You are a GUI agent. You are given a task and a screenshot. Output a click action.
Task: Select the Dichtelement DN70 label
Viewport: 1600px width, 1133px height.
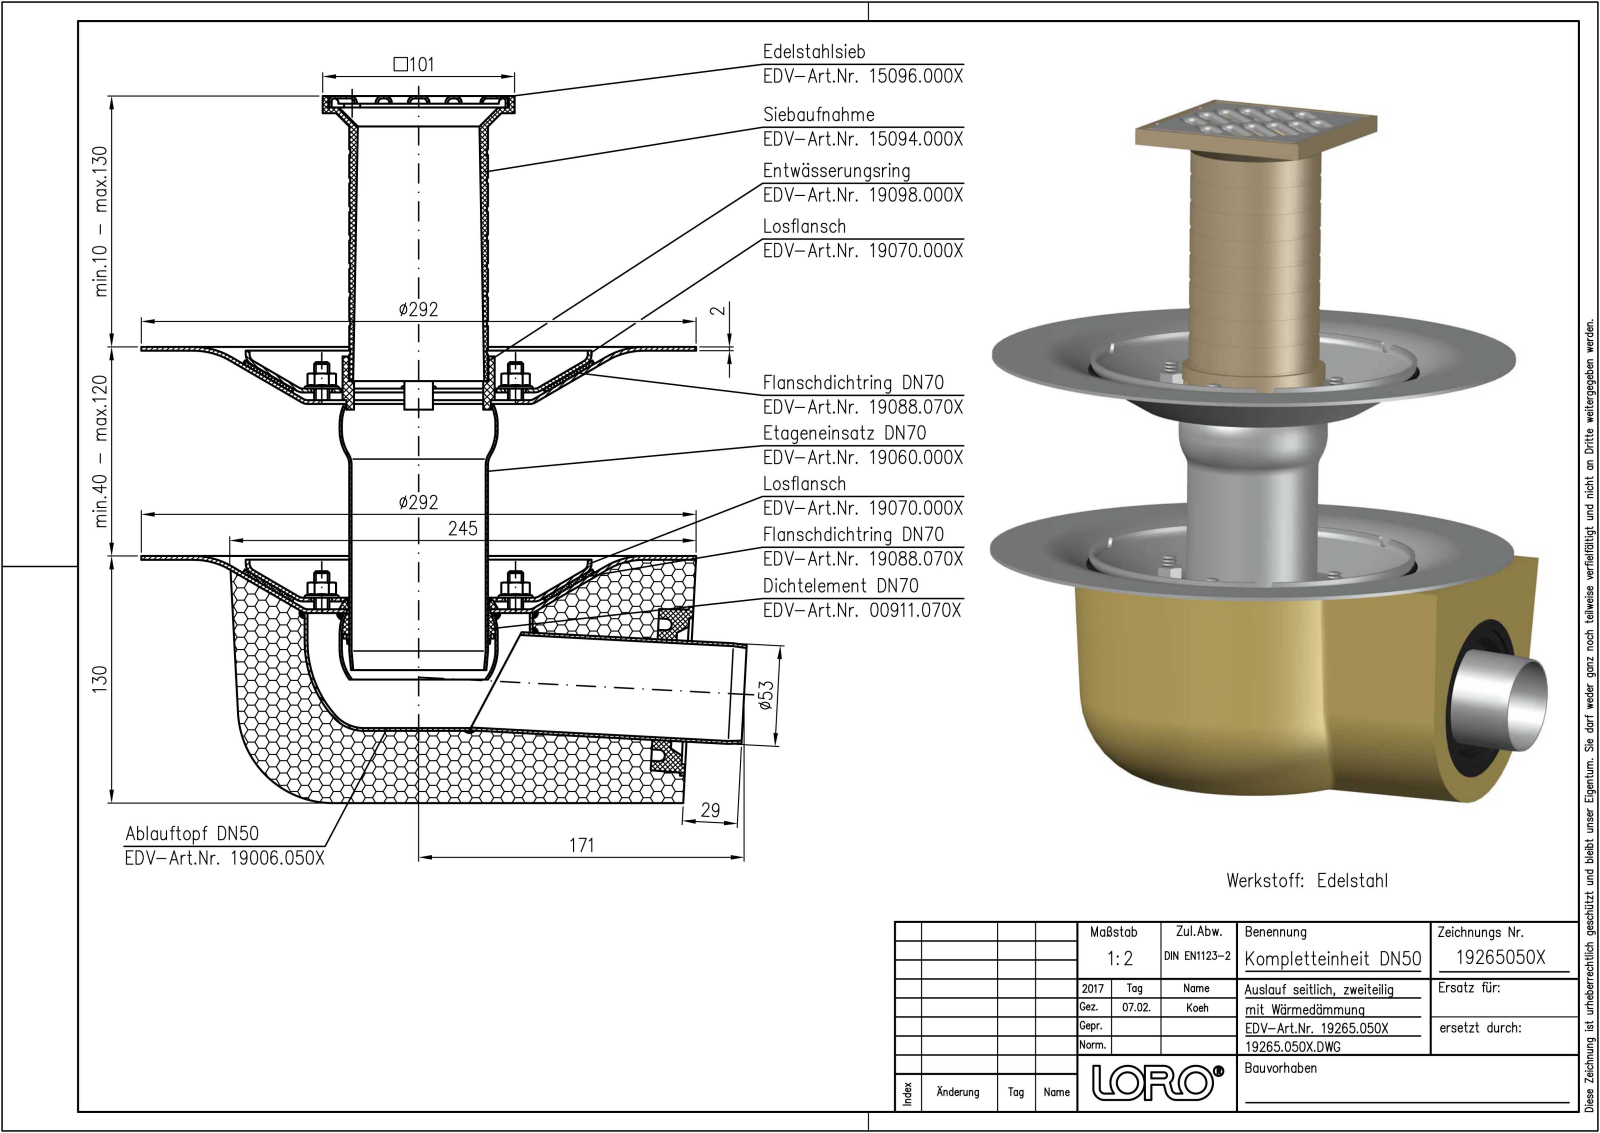(840, 586)
